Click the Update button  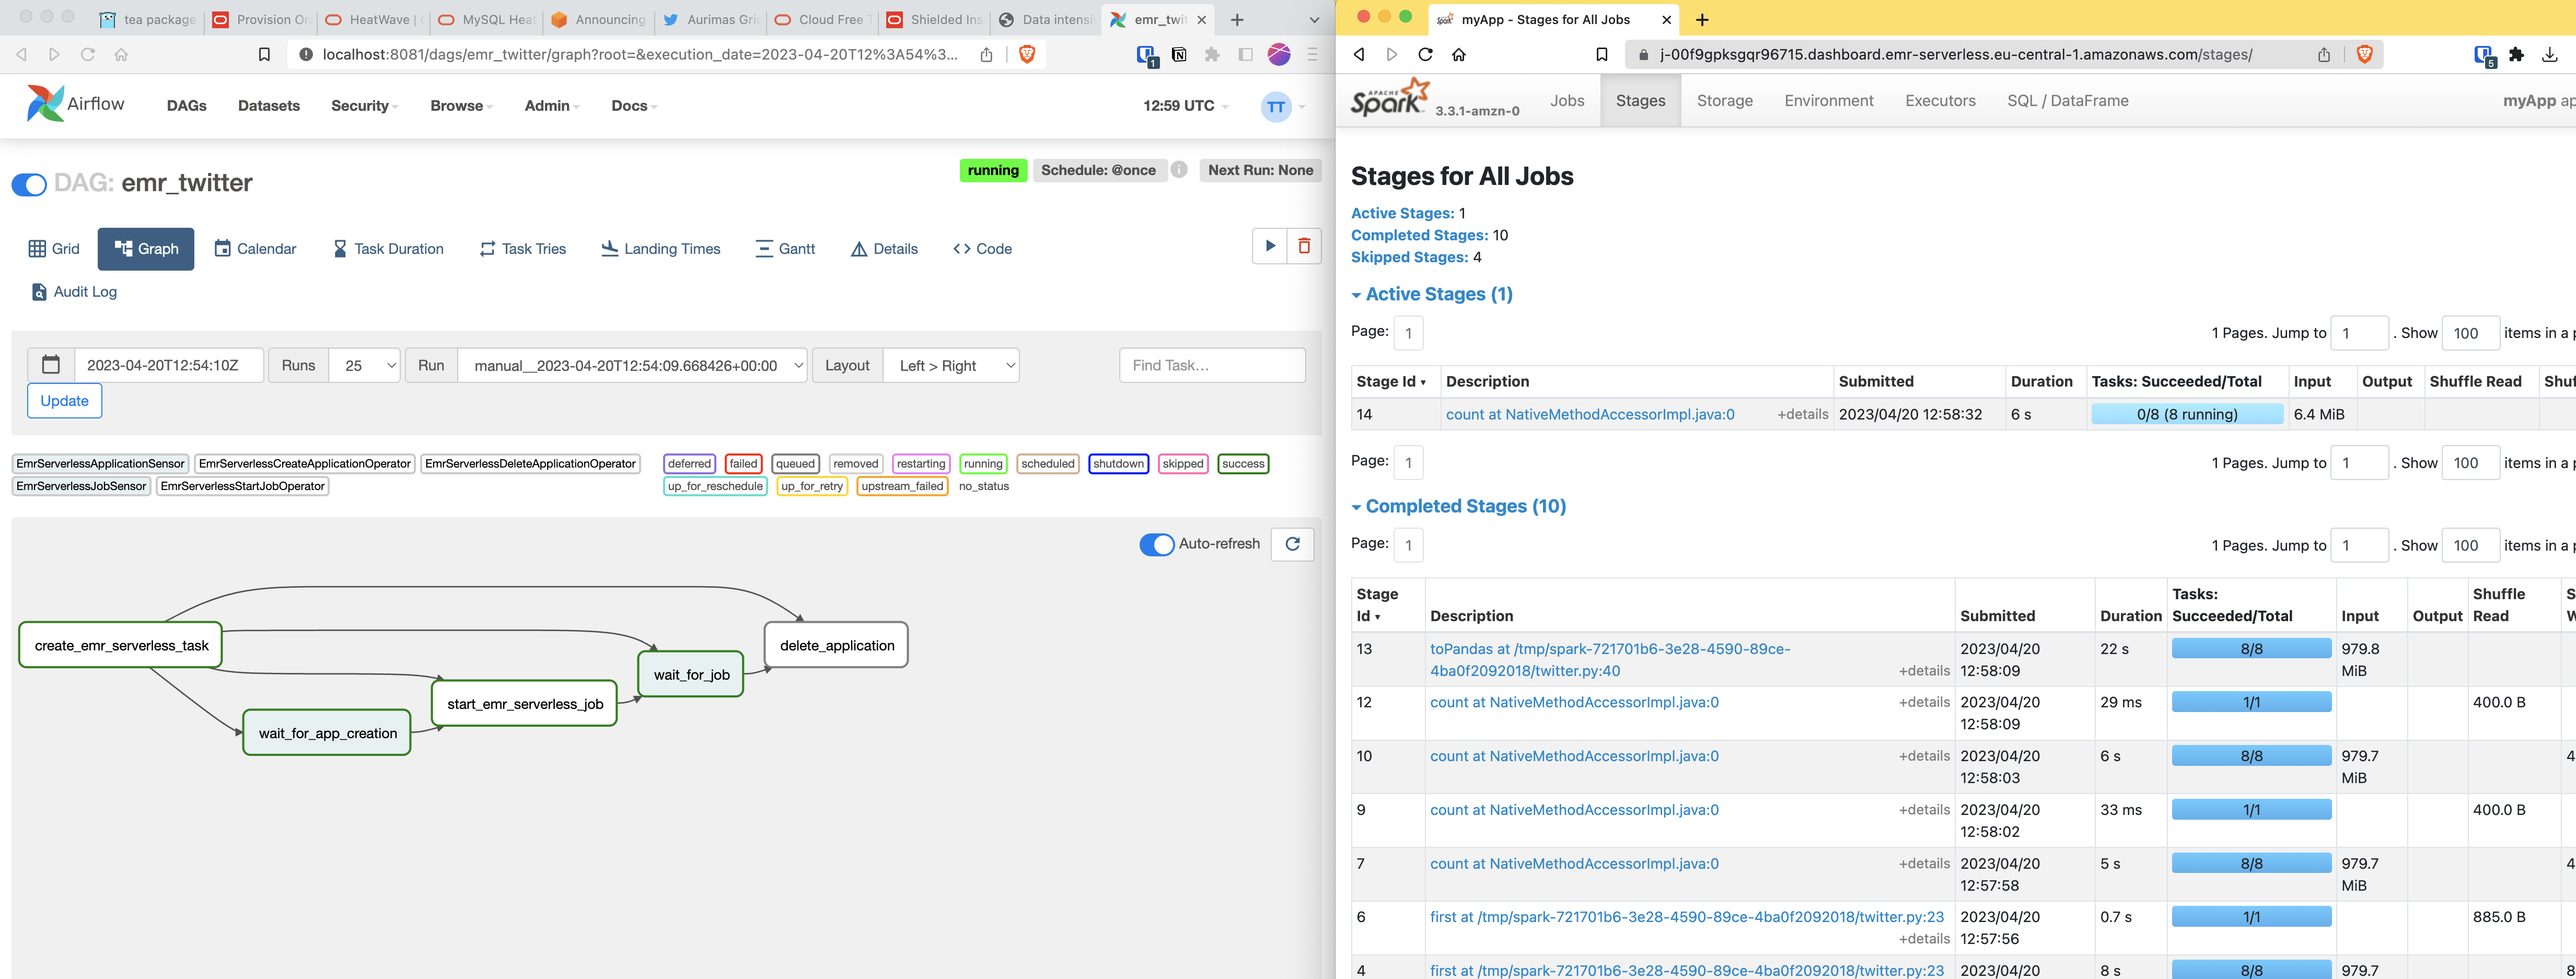tap(64, 401)
